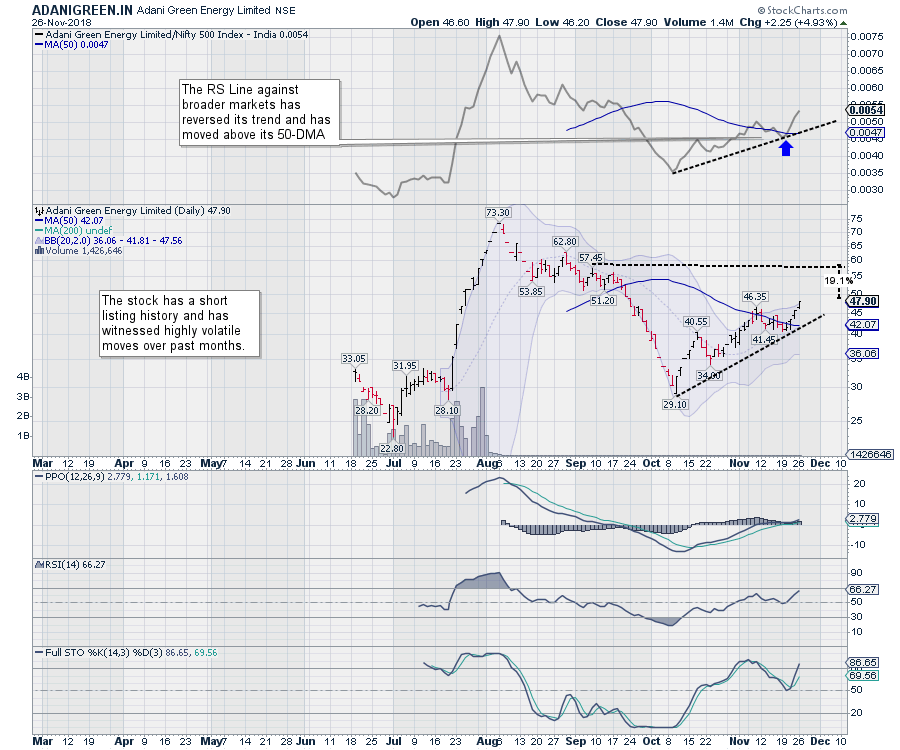Click the Open 46.60 header value
Viewport: 900px width, 750px height.
(x=440, y=22)
